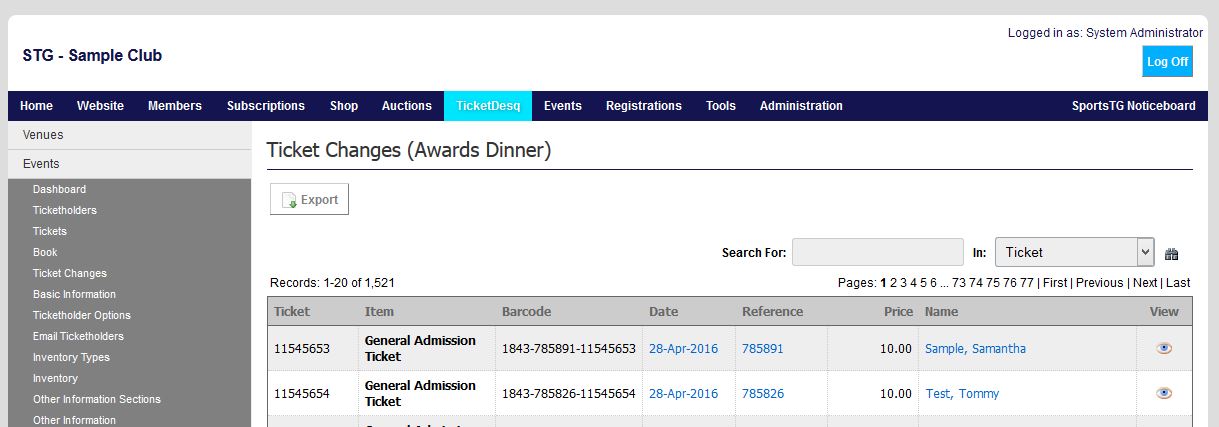Go to page 6

934,283
